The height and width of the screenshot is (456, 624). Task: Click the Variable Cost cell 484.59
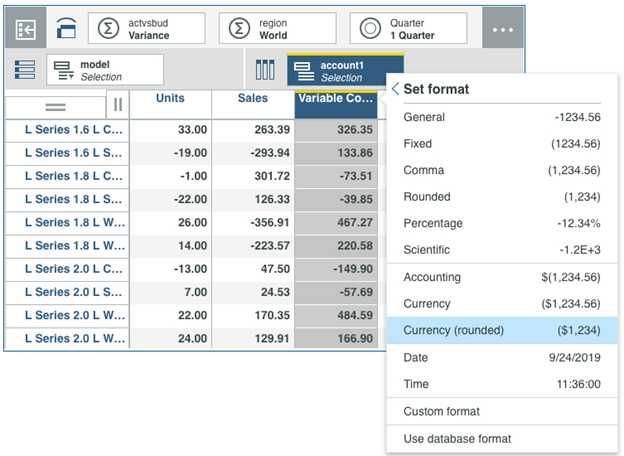[336, 316]
